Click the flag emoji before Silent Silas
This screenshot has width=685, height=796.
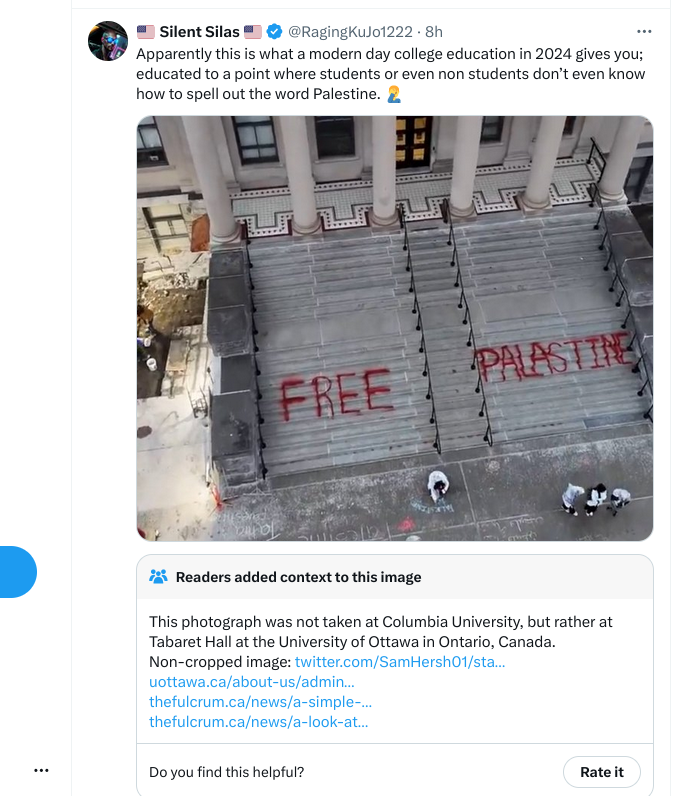[x=146, y=32]
